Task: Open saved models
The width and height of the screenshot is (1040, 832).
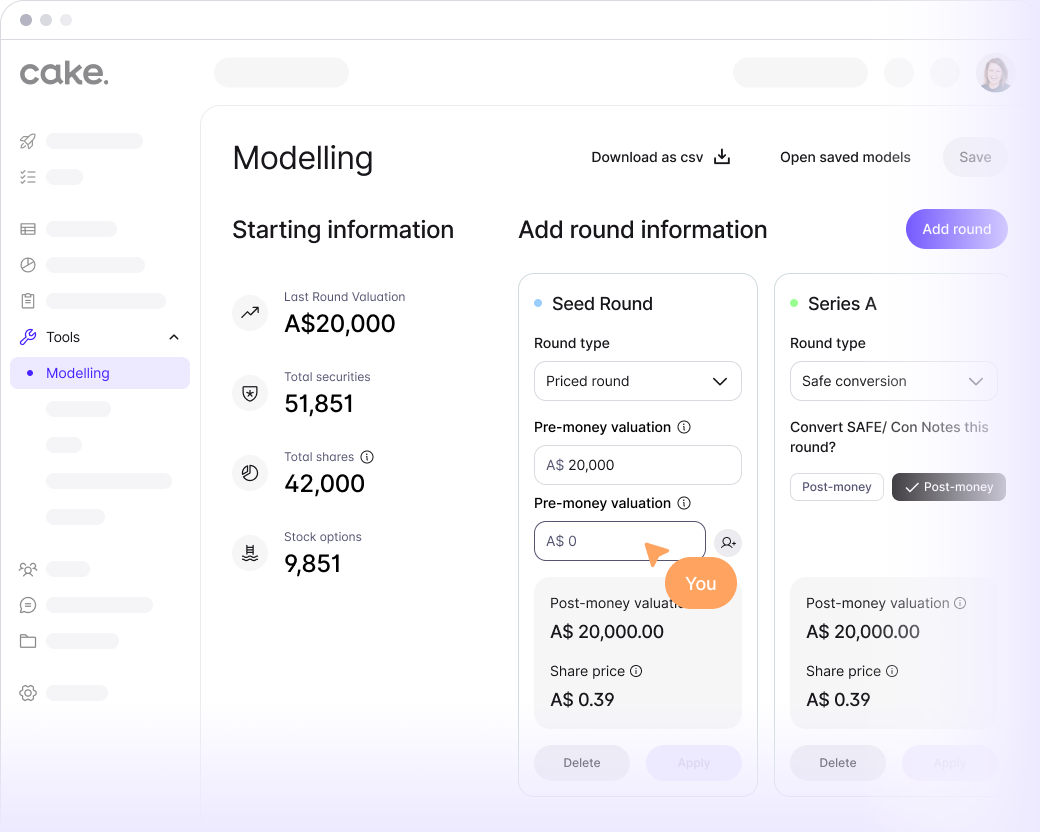Action: click(x=845, y=157)
